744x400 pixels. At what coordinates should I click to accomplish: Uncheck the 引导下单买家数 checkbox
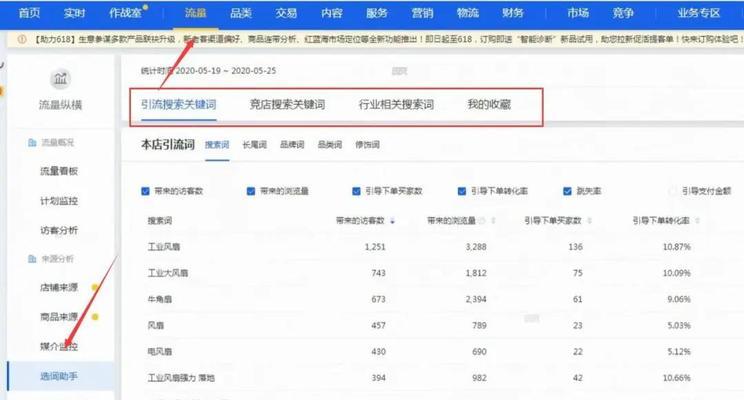click(x=356, y=191)
